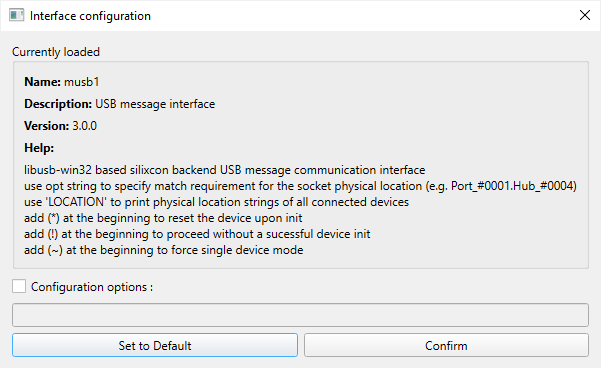The image size is (601, 368).
Task: Click the bold 'Description:' label
Action: coord(58,104)
